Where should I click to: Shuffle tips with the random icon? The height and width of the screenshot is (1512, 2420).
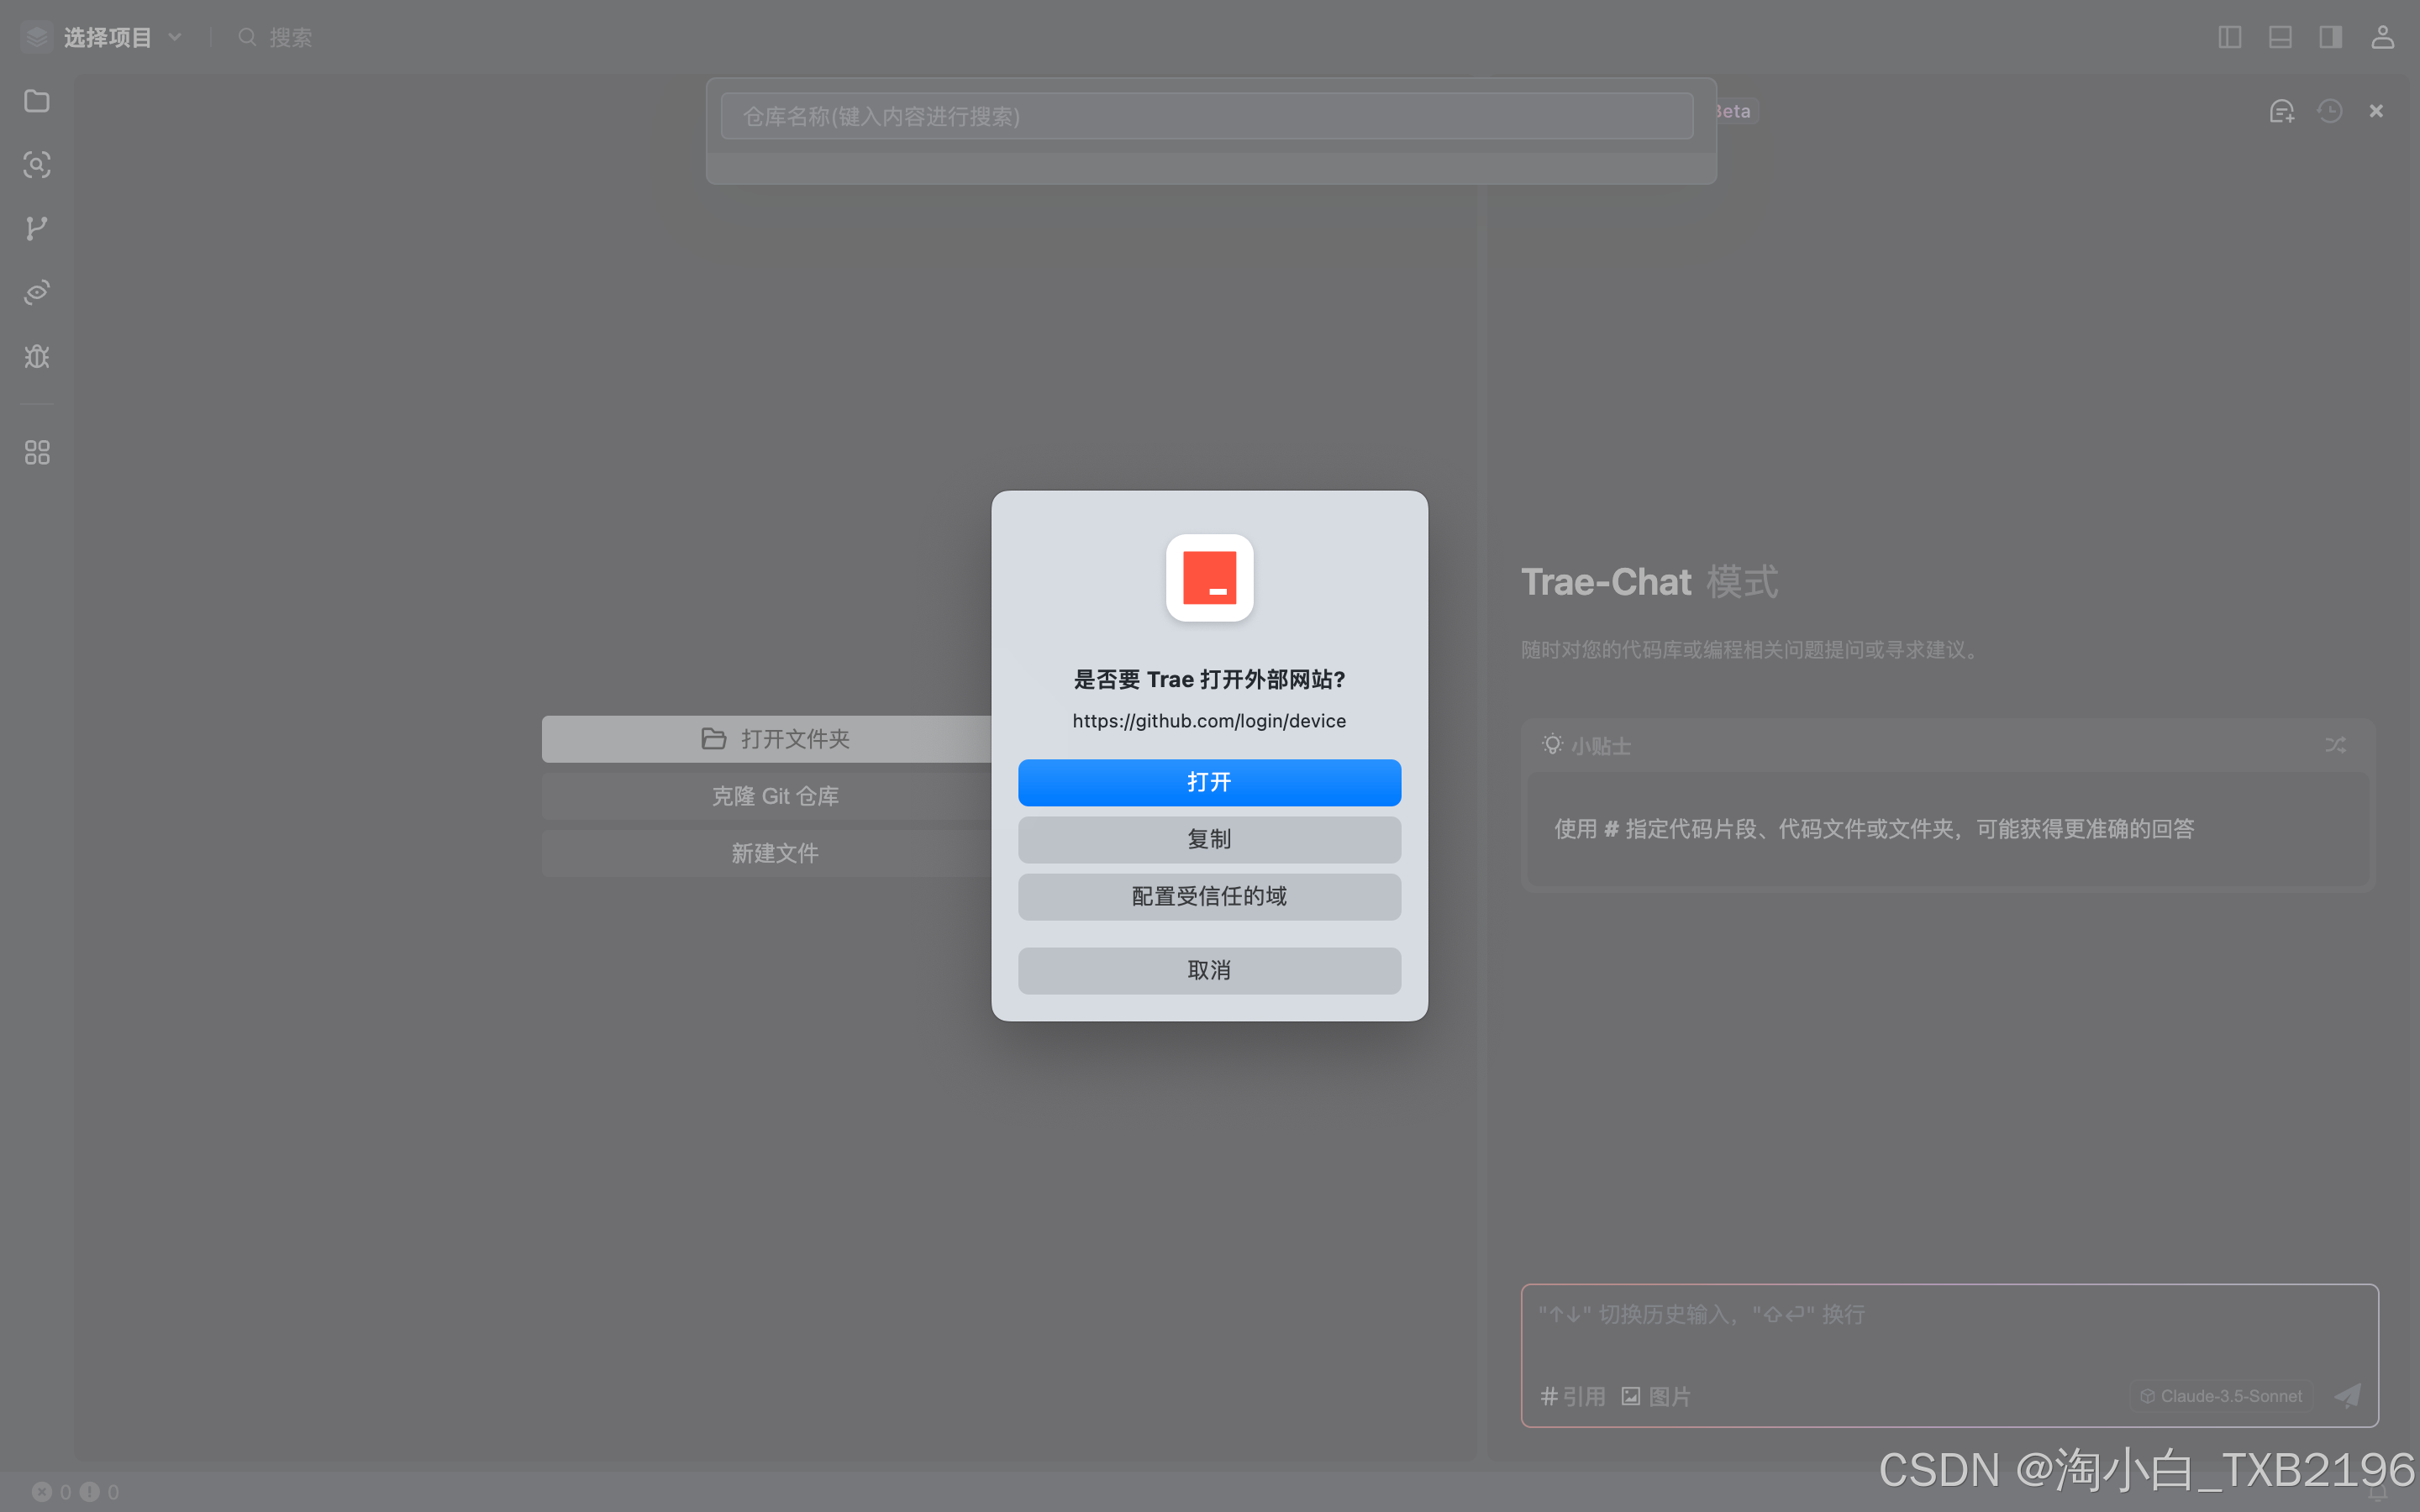tap(2335, 745)
